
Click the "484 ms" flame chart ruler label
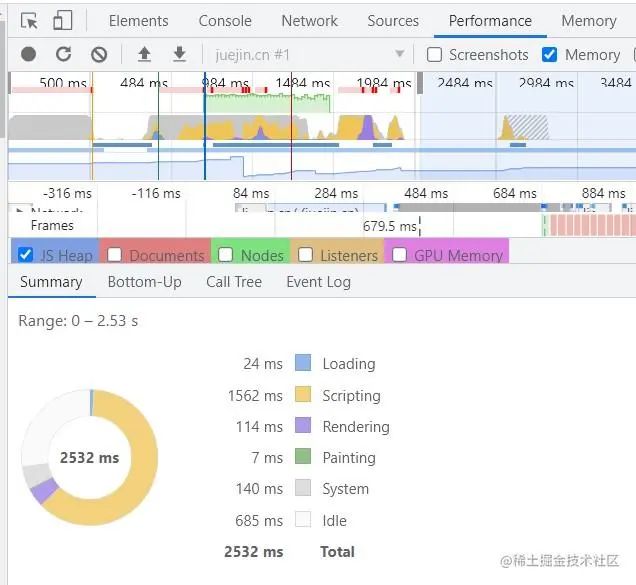click(426, 193)
